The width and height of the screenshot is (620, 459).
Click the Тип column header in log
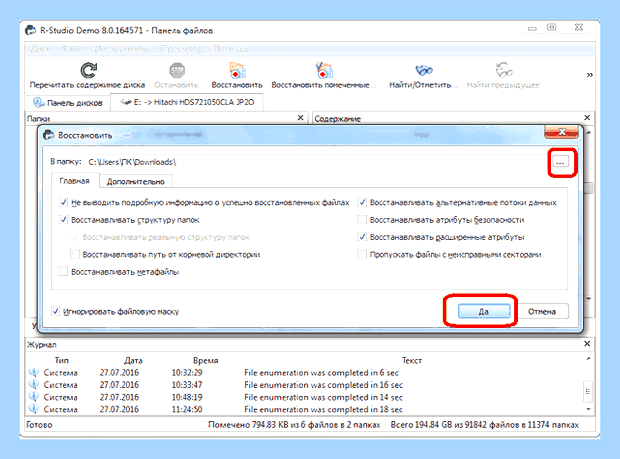(62, 360)
